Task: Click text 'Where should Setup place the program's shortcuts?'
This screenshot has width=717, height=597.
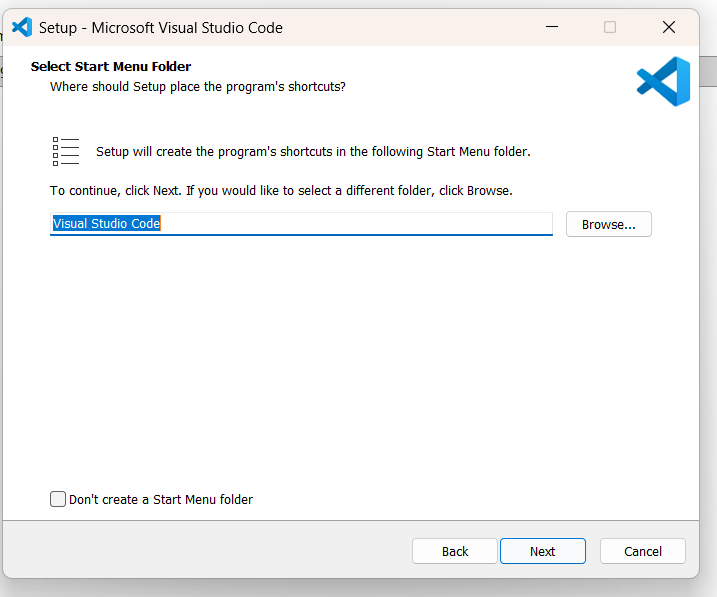Action: (x=198, y=86)
